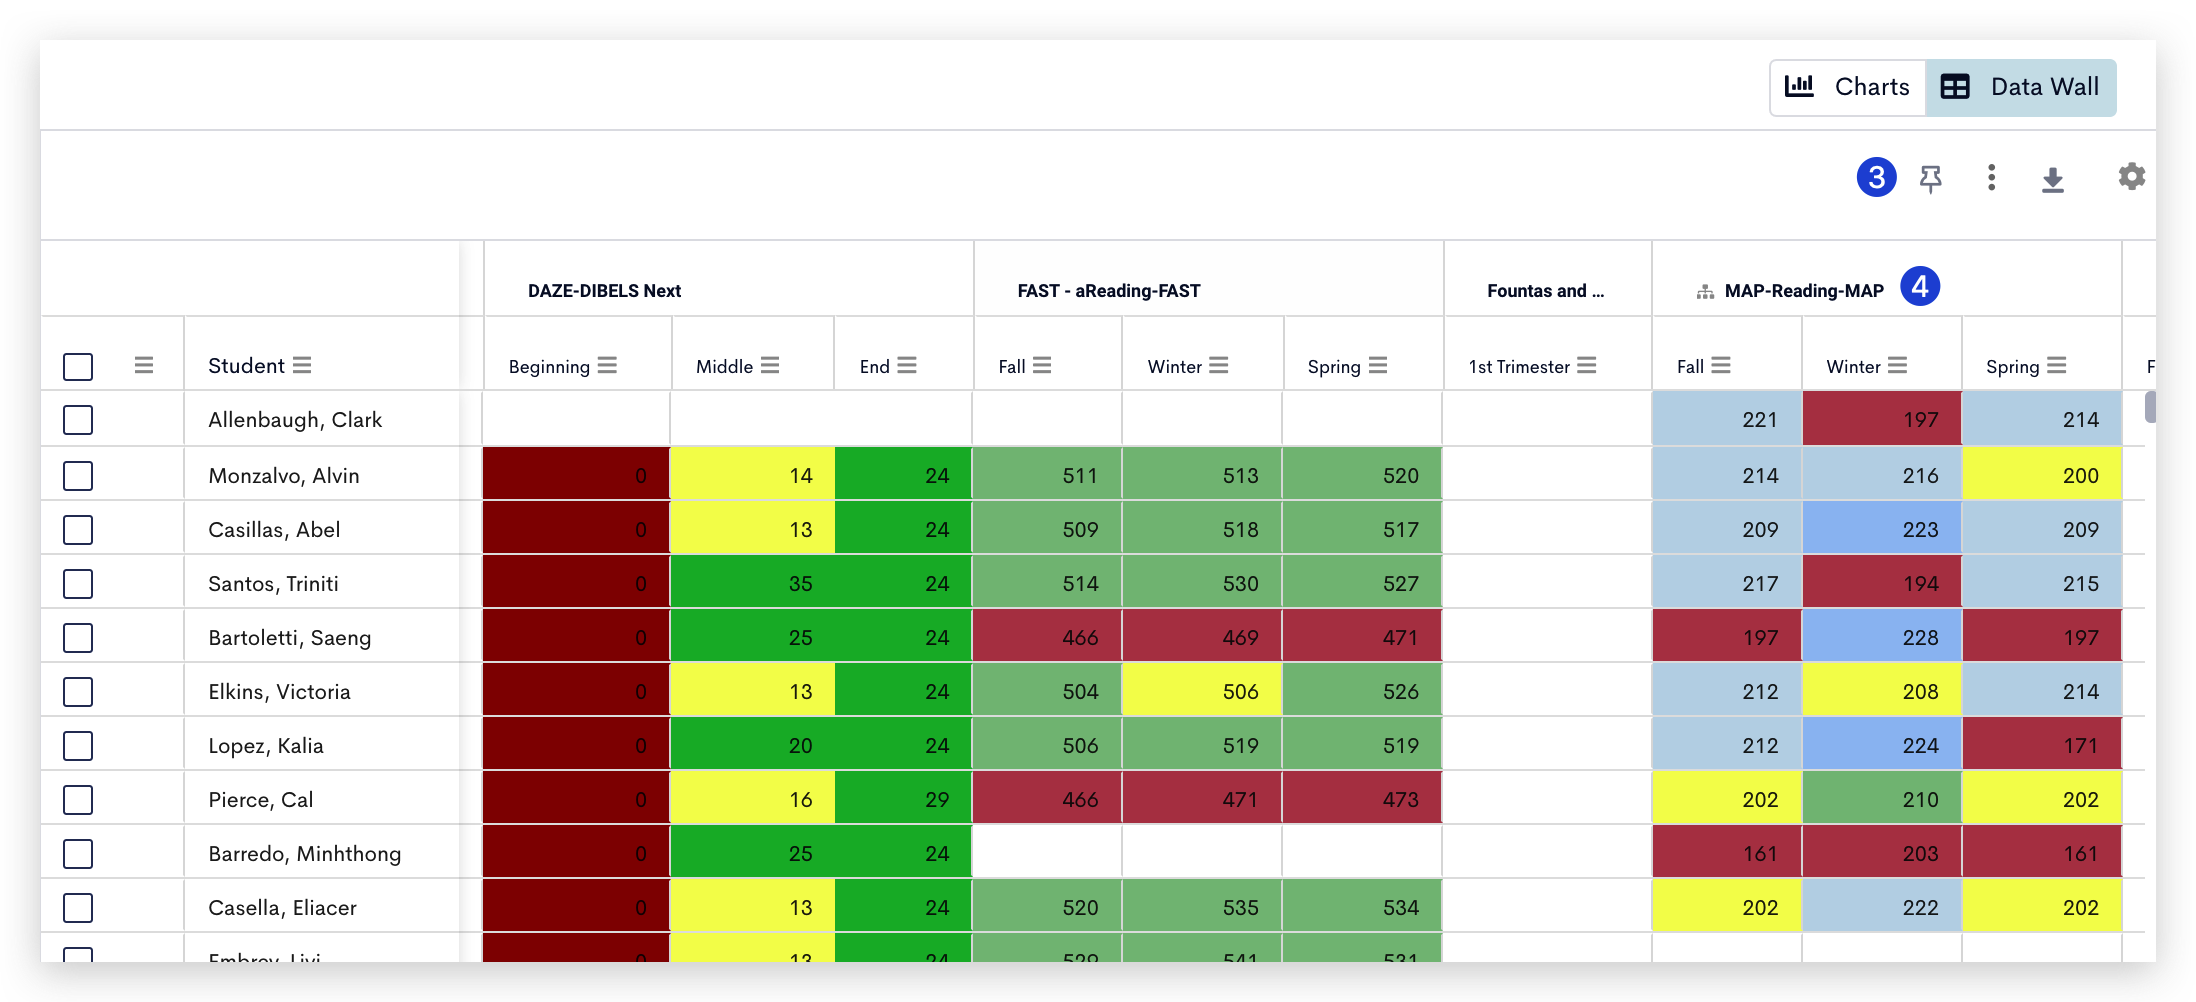Click the vertical scrollbar thumb at right
The width and height of the screenshot is (2196, 1002).
[2150, 407]
